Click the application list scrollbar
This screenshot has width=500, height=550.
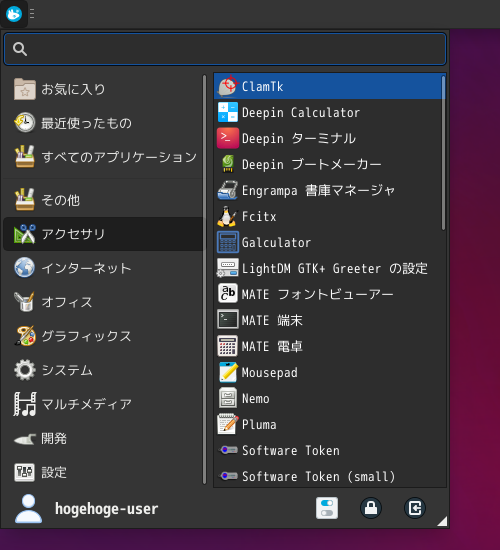click(x=444, y=153)
